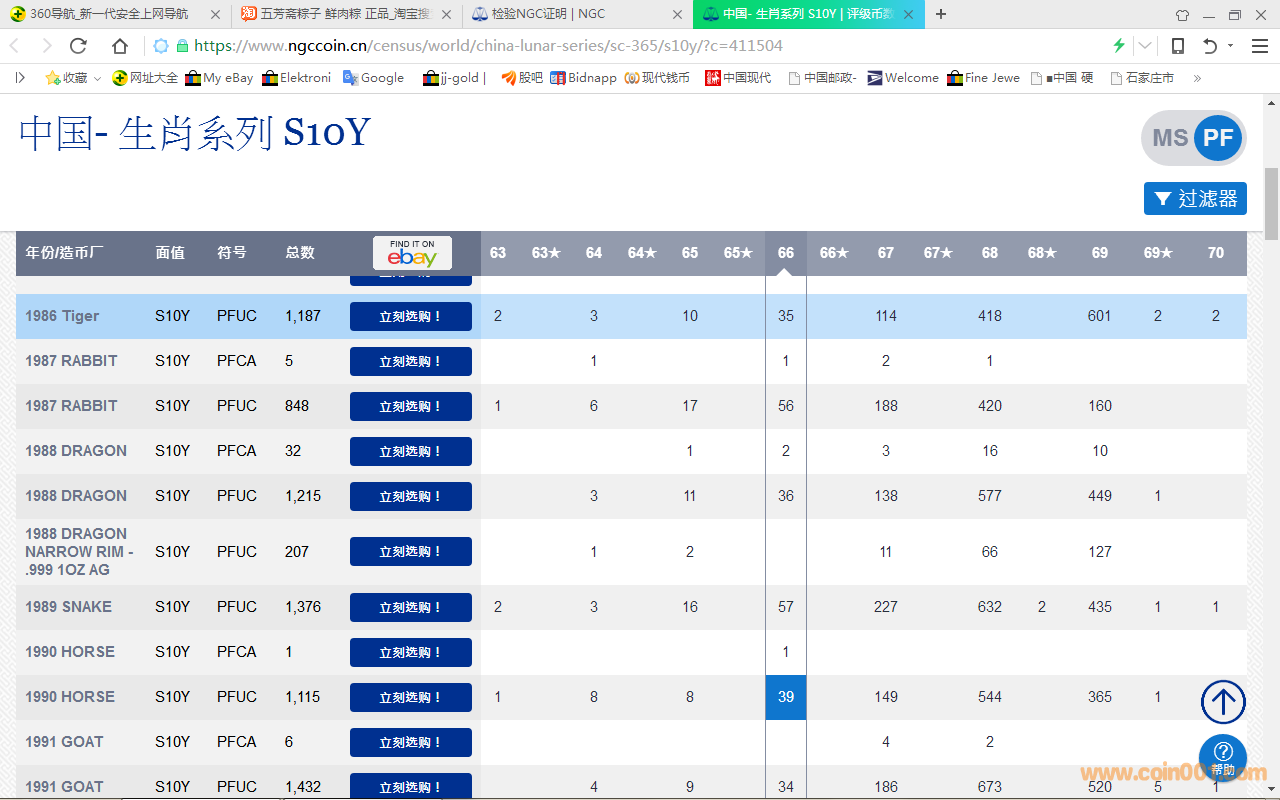Open the browser hamburger main menu
The height and width of the screenshot is (800, 1280).
(x=1260, y=46)
